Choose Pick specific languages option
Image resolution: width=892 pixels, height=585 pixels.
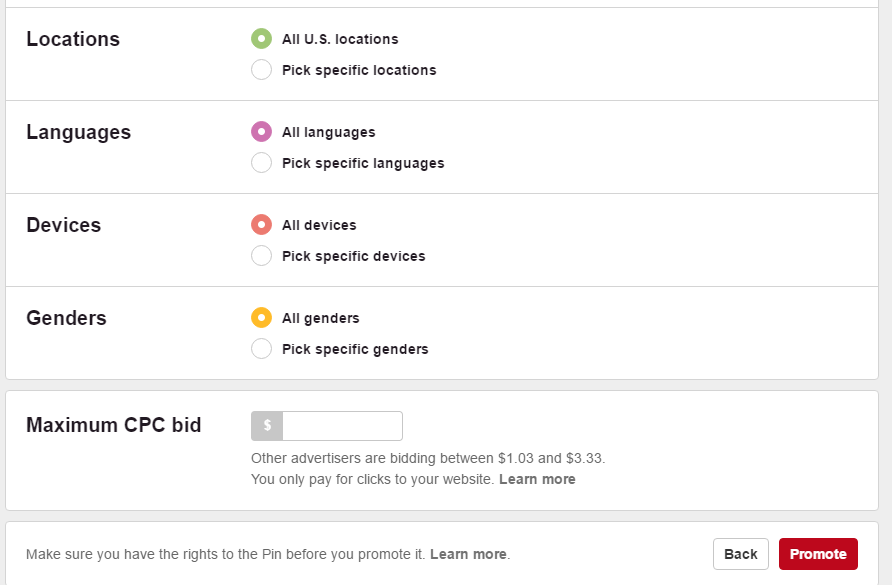point(261,163)
